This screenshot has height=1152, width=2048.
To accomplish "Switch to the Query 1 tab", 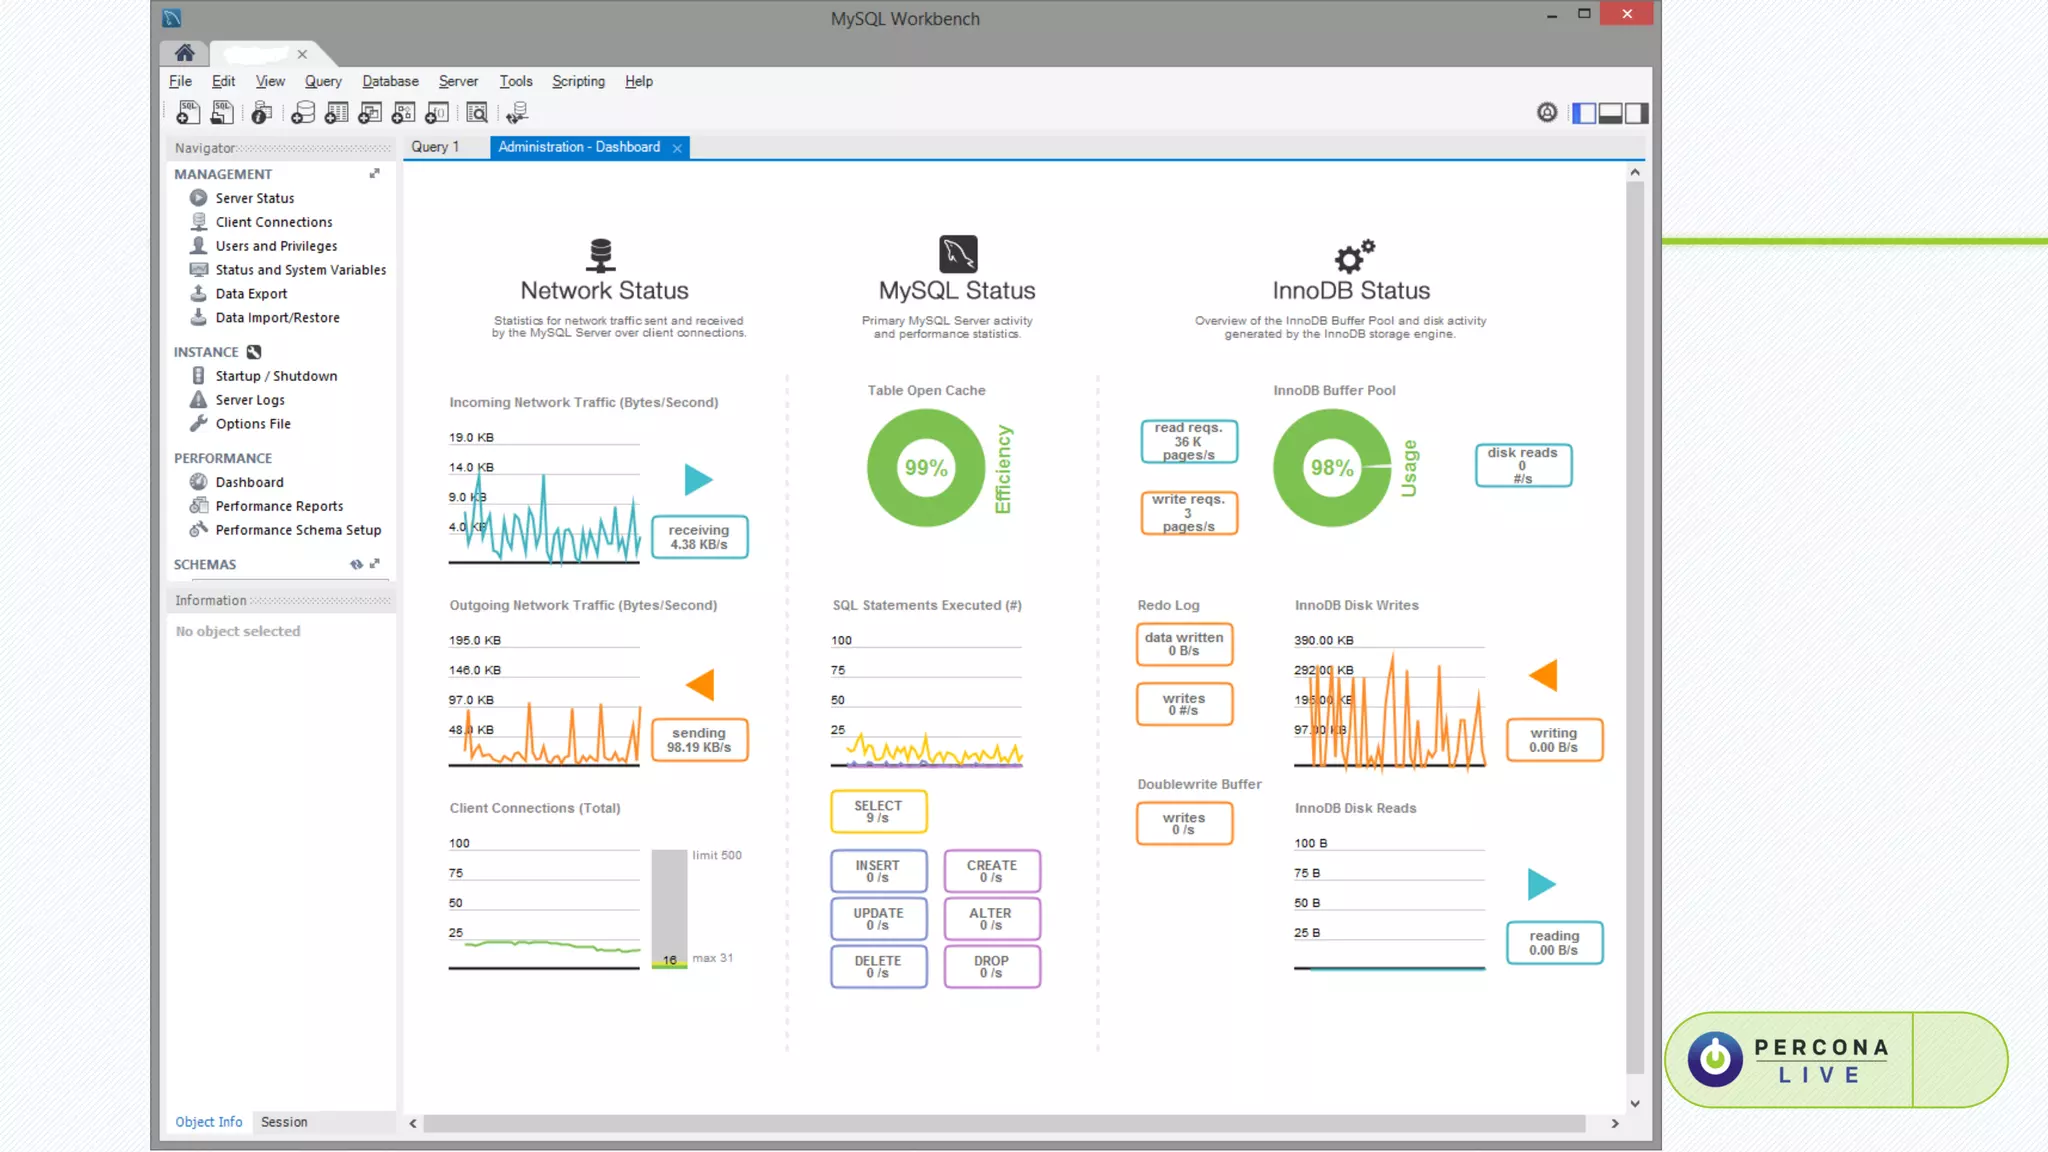I will point(435,147).
